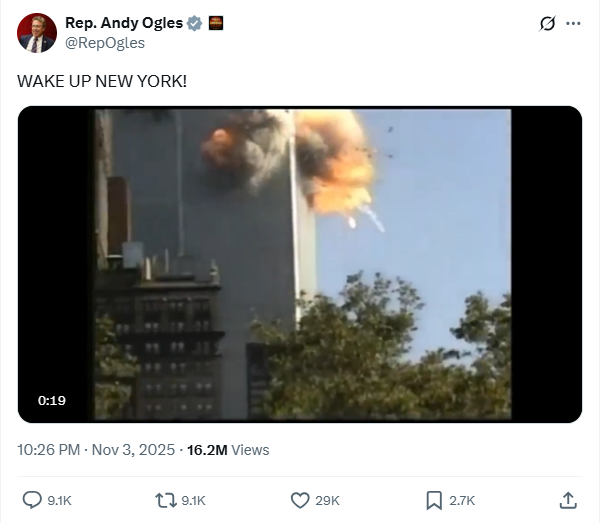View the 16.2M Views analytics
Image resolution: width=604 pixels, height=523 pixels.
228,450
